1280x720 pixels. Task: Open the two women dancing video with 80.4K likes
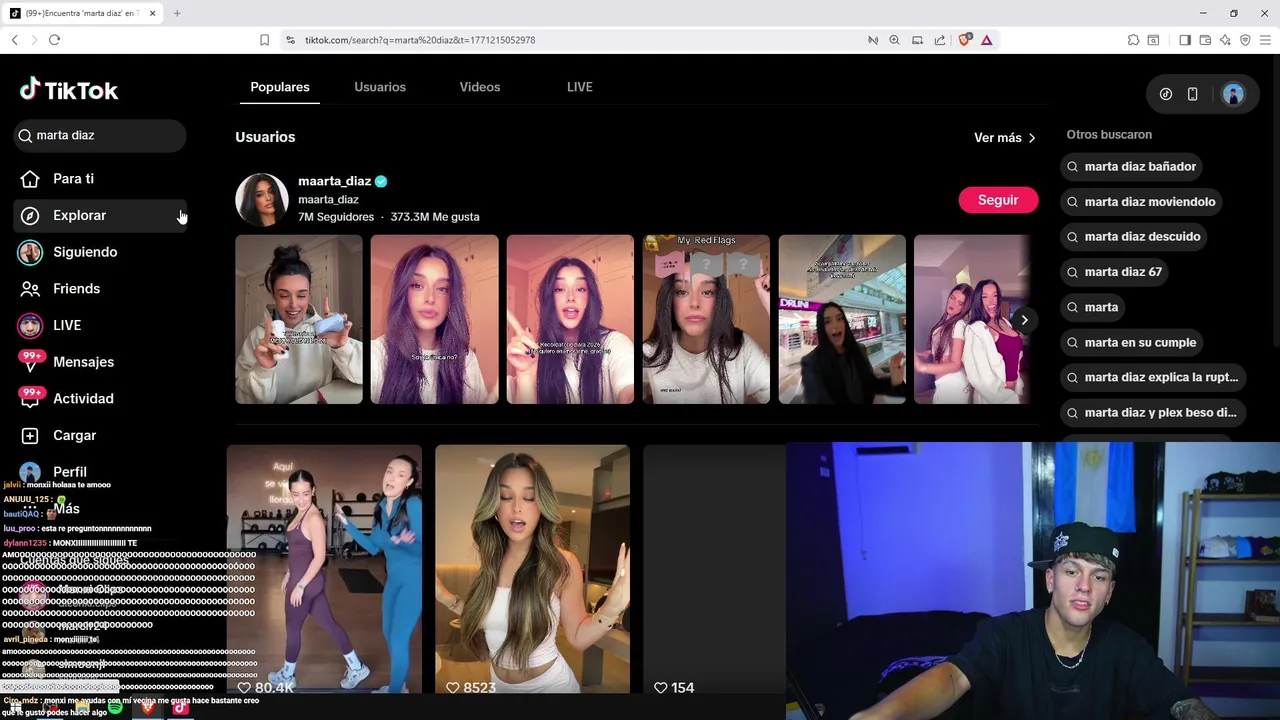[x=324, y=570]
